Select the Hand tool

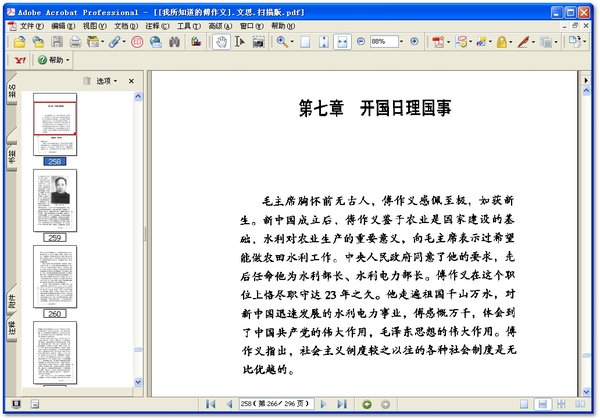coord(221,42)
